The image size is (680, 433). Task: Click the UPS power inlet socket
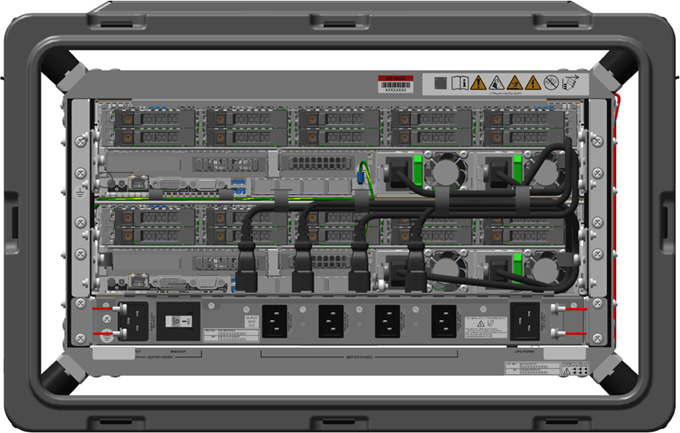tap(525, 321)
